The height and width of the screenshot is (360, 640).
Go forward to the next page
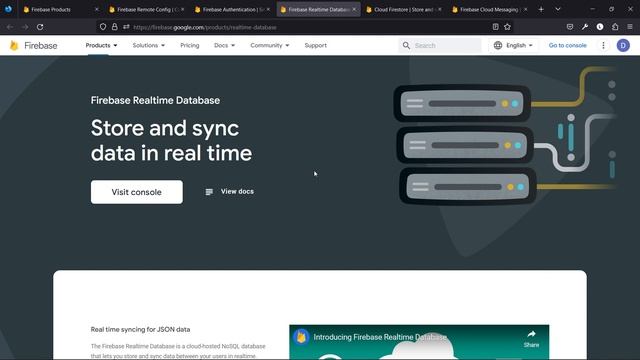[x=25, y=27]
